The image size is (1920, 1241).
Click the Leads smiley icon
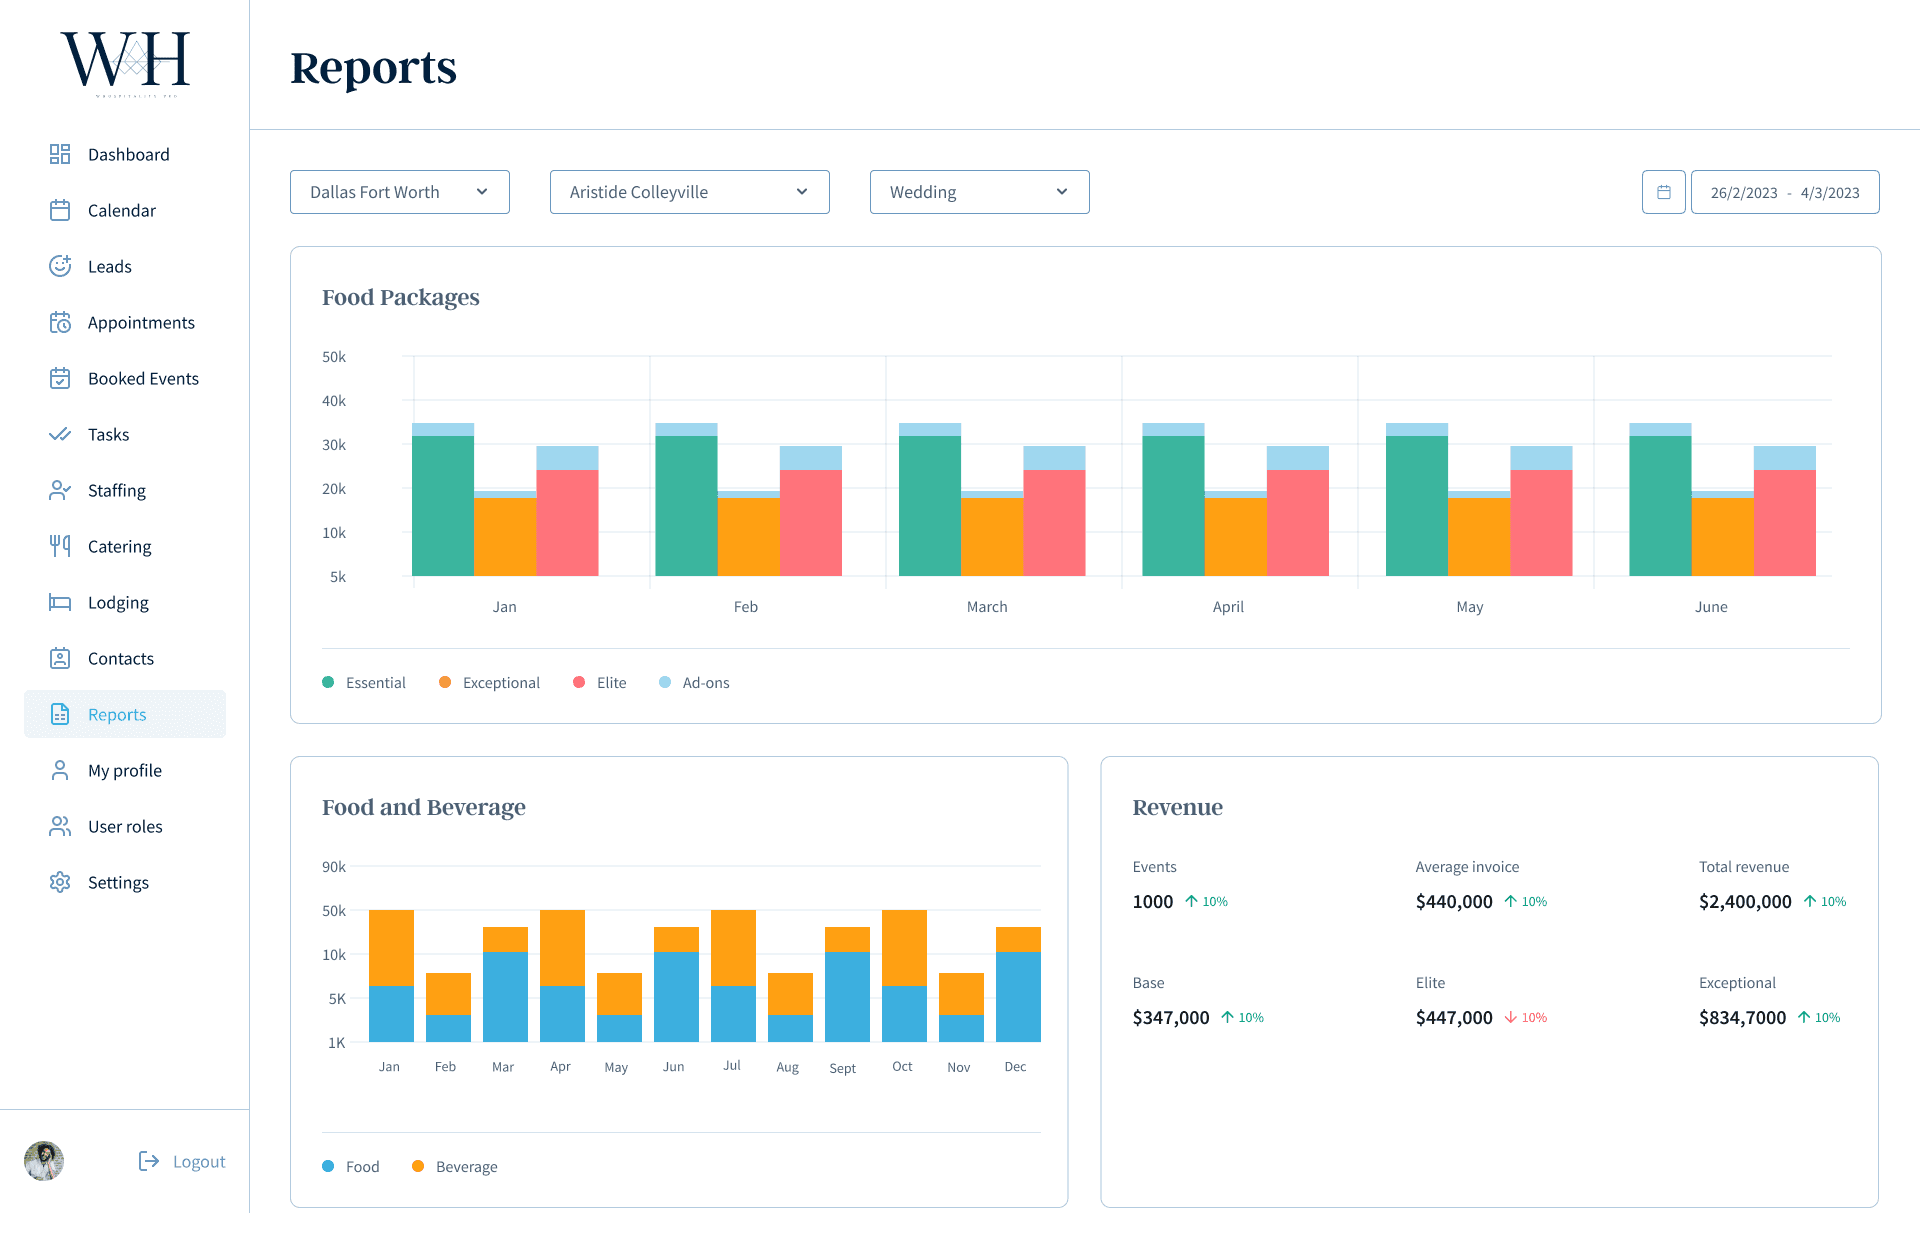60,266
